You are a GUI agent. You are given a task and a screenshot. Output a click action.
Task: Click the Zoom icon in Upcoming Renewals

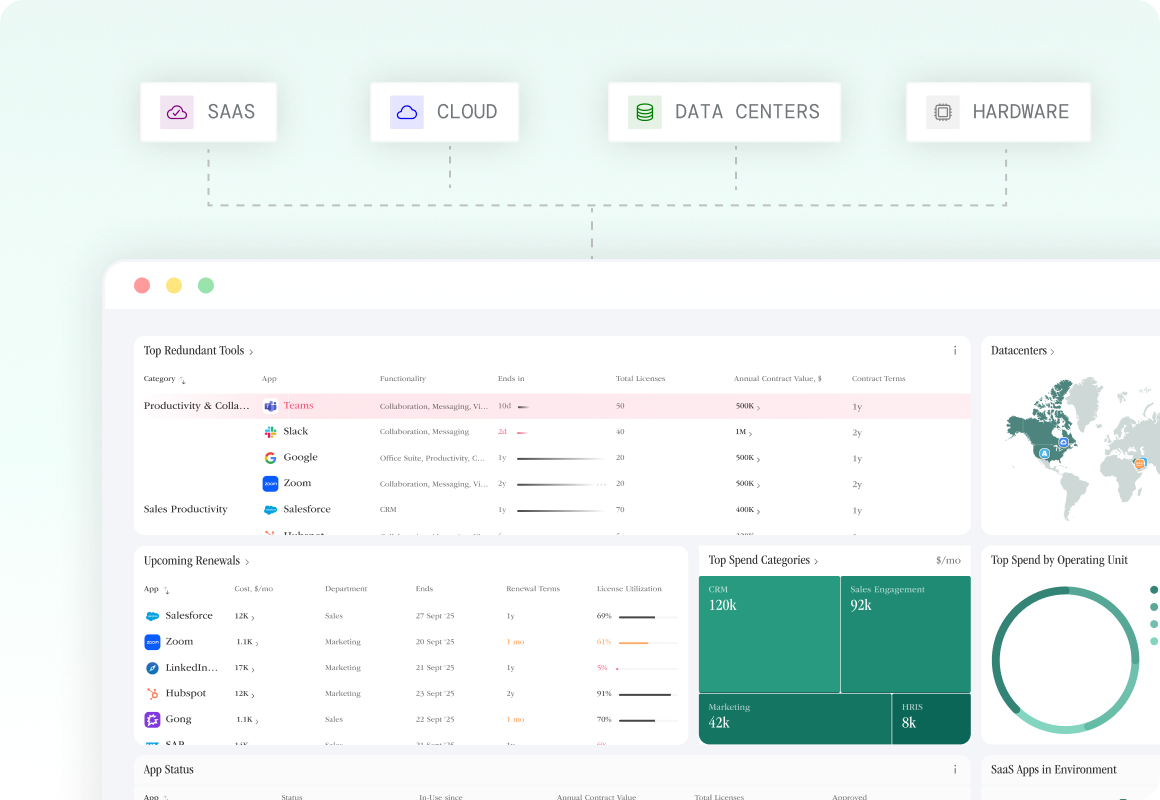(152, 642)
